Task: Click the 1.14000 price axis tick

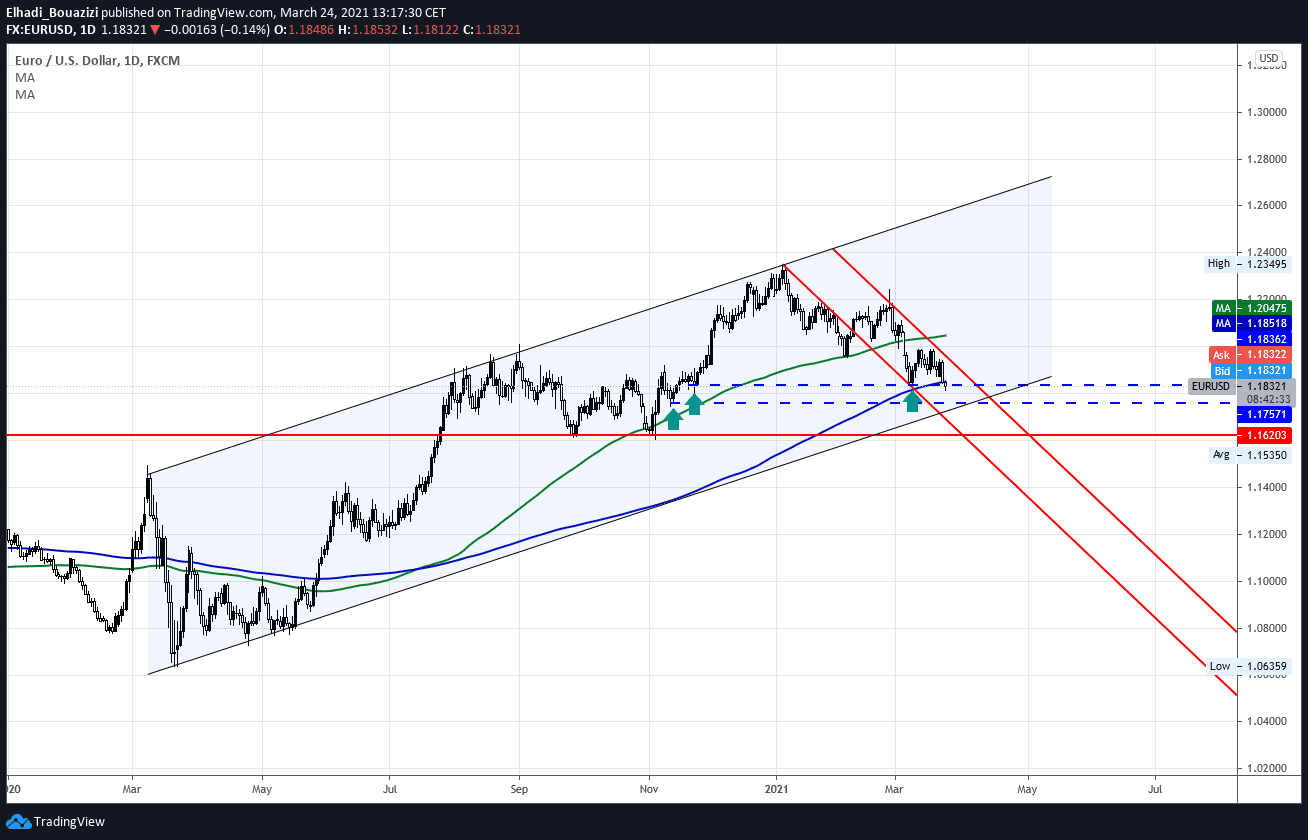Action: [x=1267, y=487]
